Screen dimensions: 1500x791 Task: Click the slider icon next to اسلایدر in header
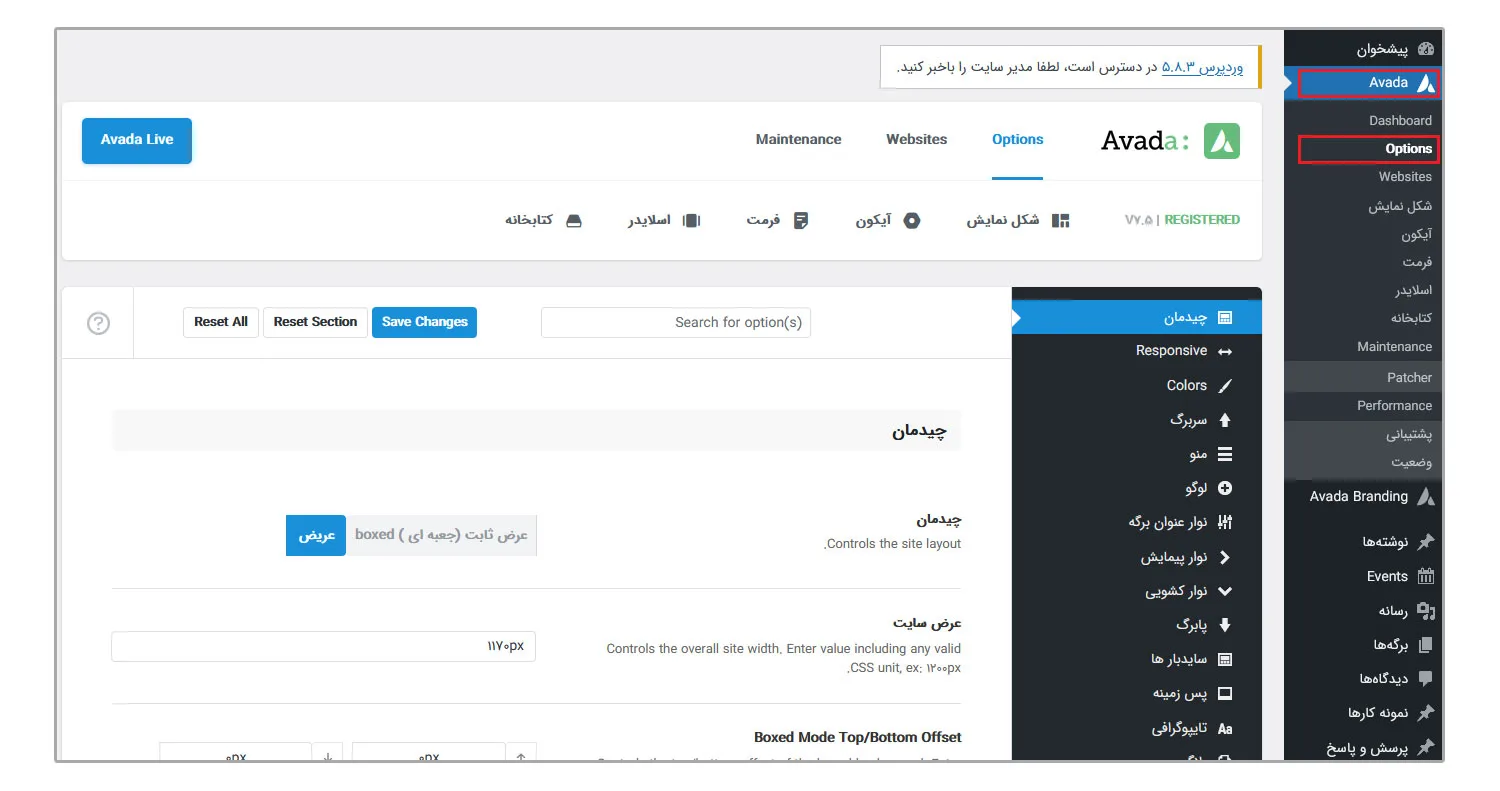(x=691, y=220)
